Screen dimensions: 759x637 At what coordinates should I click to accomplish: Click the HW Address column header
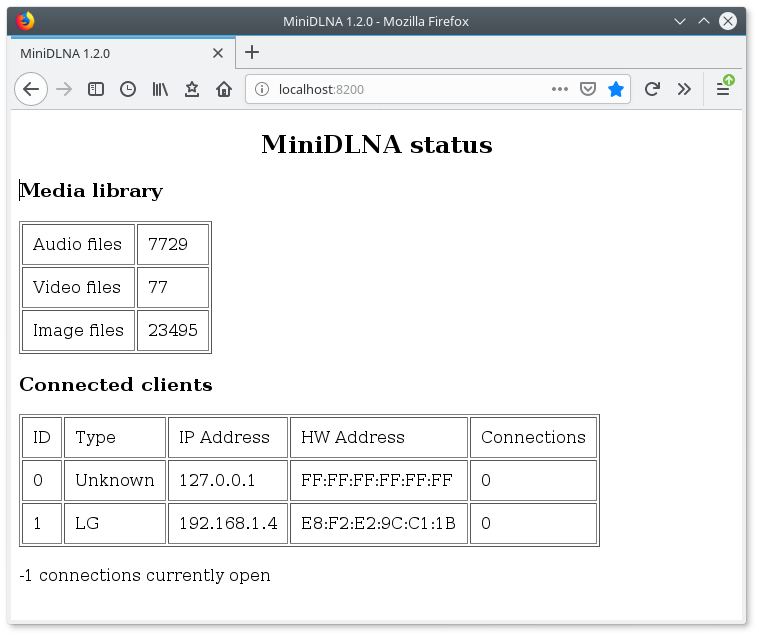[x=379, y=438]
